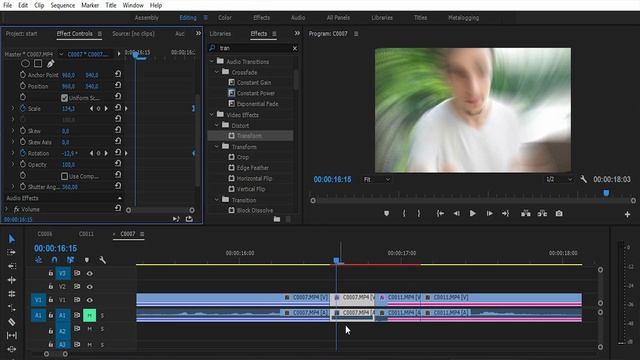Toggle V3 track output eye

(89, 273)
